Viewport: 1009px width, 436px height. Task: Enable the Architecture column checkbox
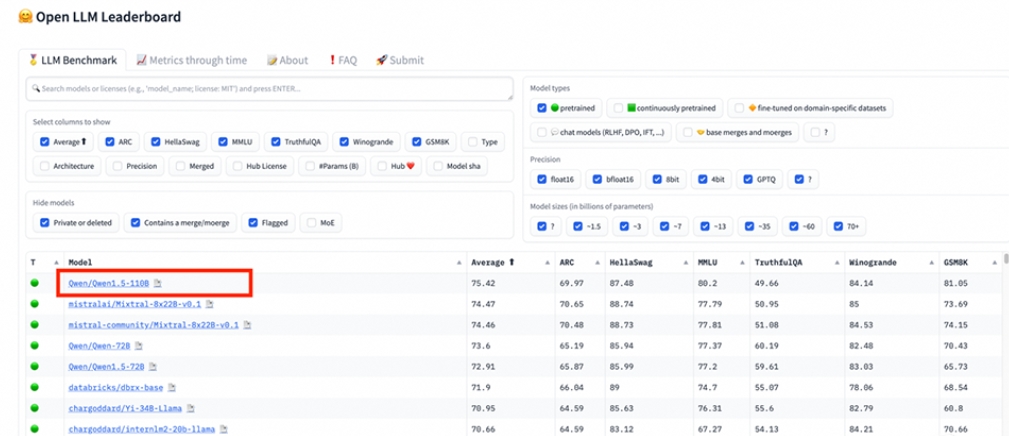[44, 166]
